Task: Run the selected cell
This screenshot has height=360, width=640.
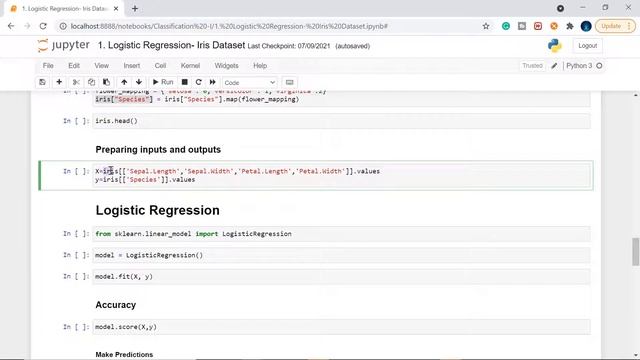Action: click(x=163, y=82)
